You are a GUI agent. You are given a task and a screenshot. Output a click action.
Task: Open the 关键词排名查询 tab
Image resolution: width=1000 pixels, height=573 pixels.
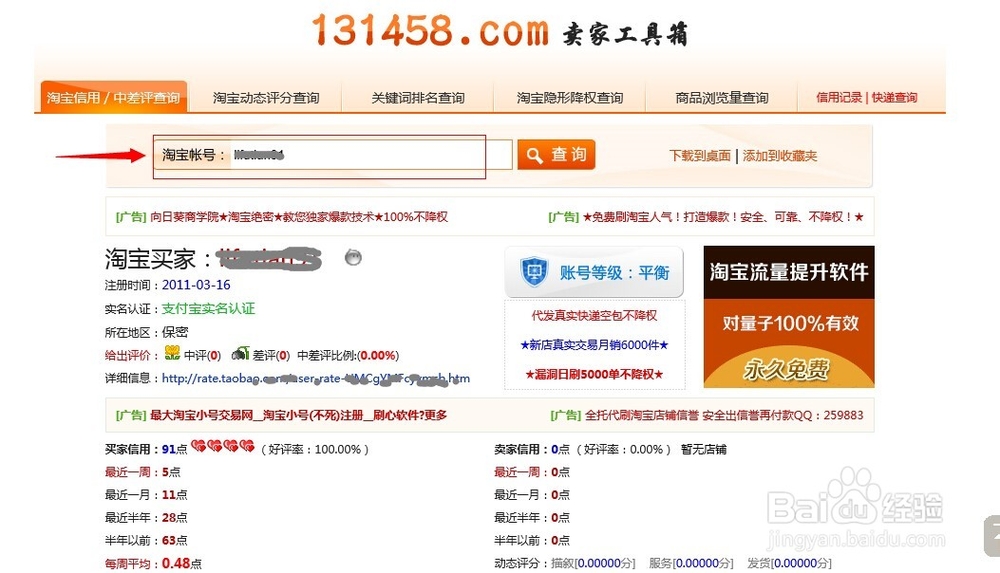pyautogui.click(x=418, y=98)
